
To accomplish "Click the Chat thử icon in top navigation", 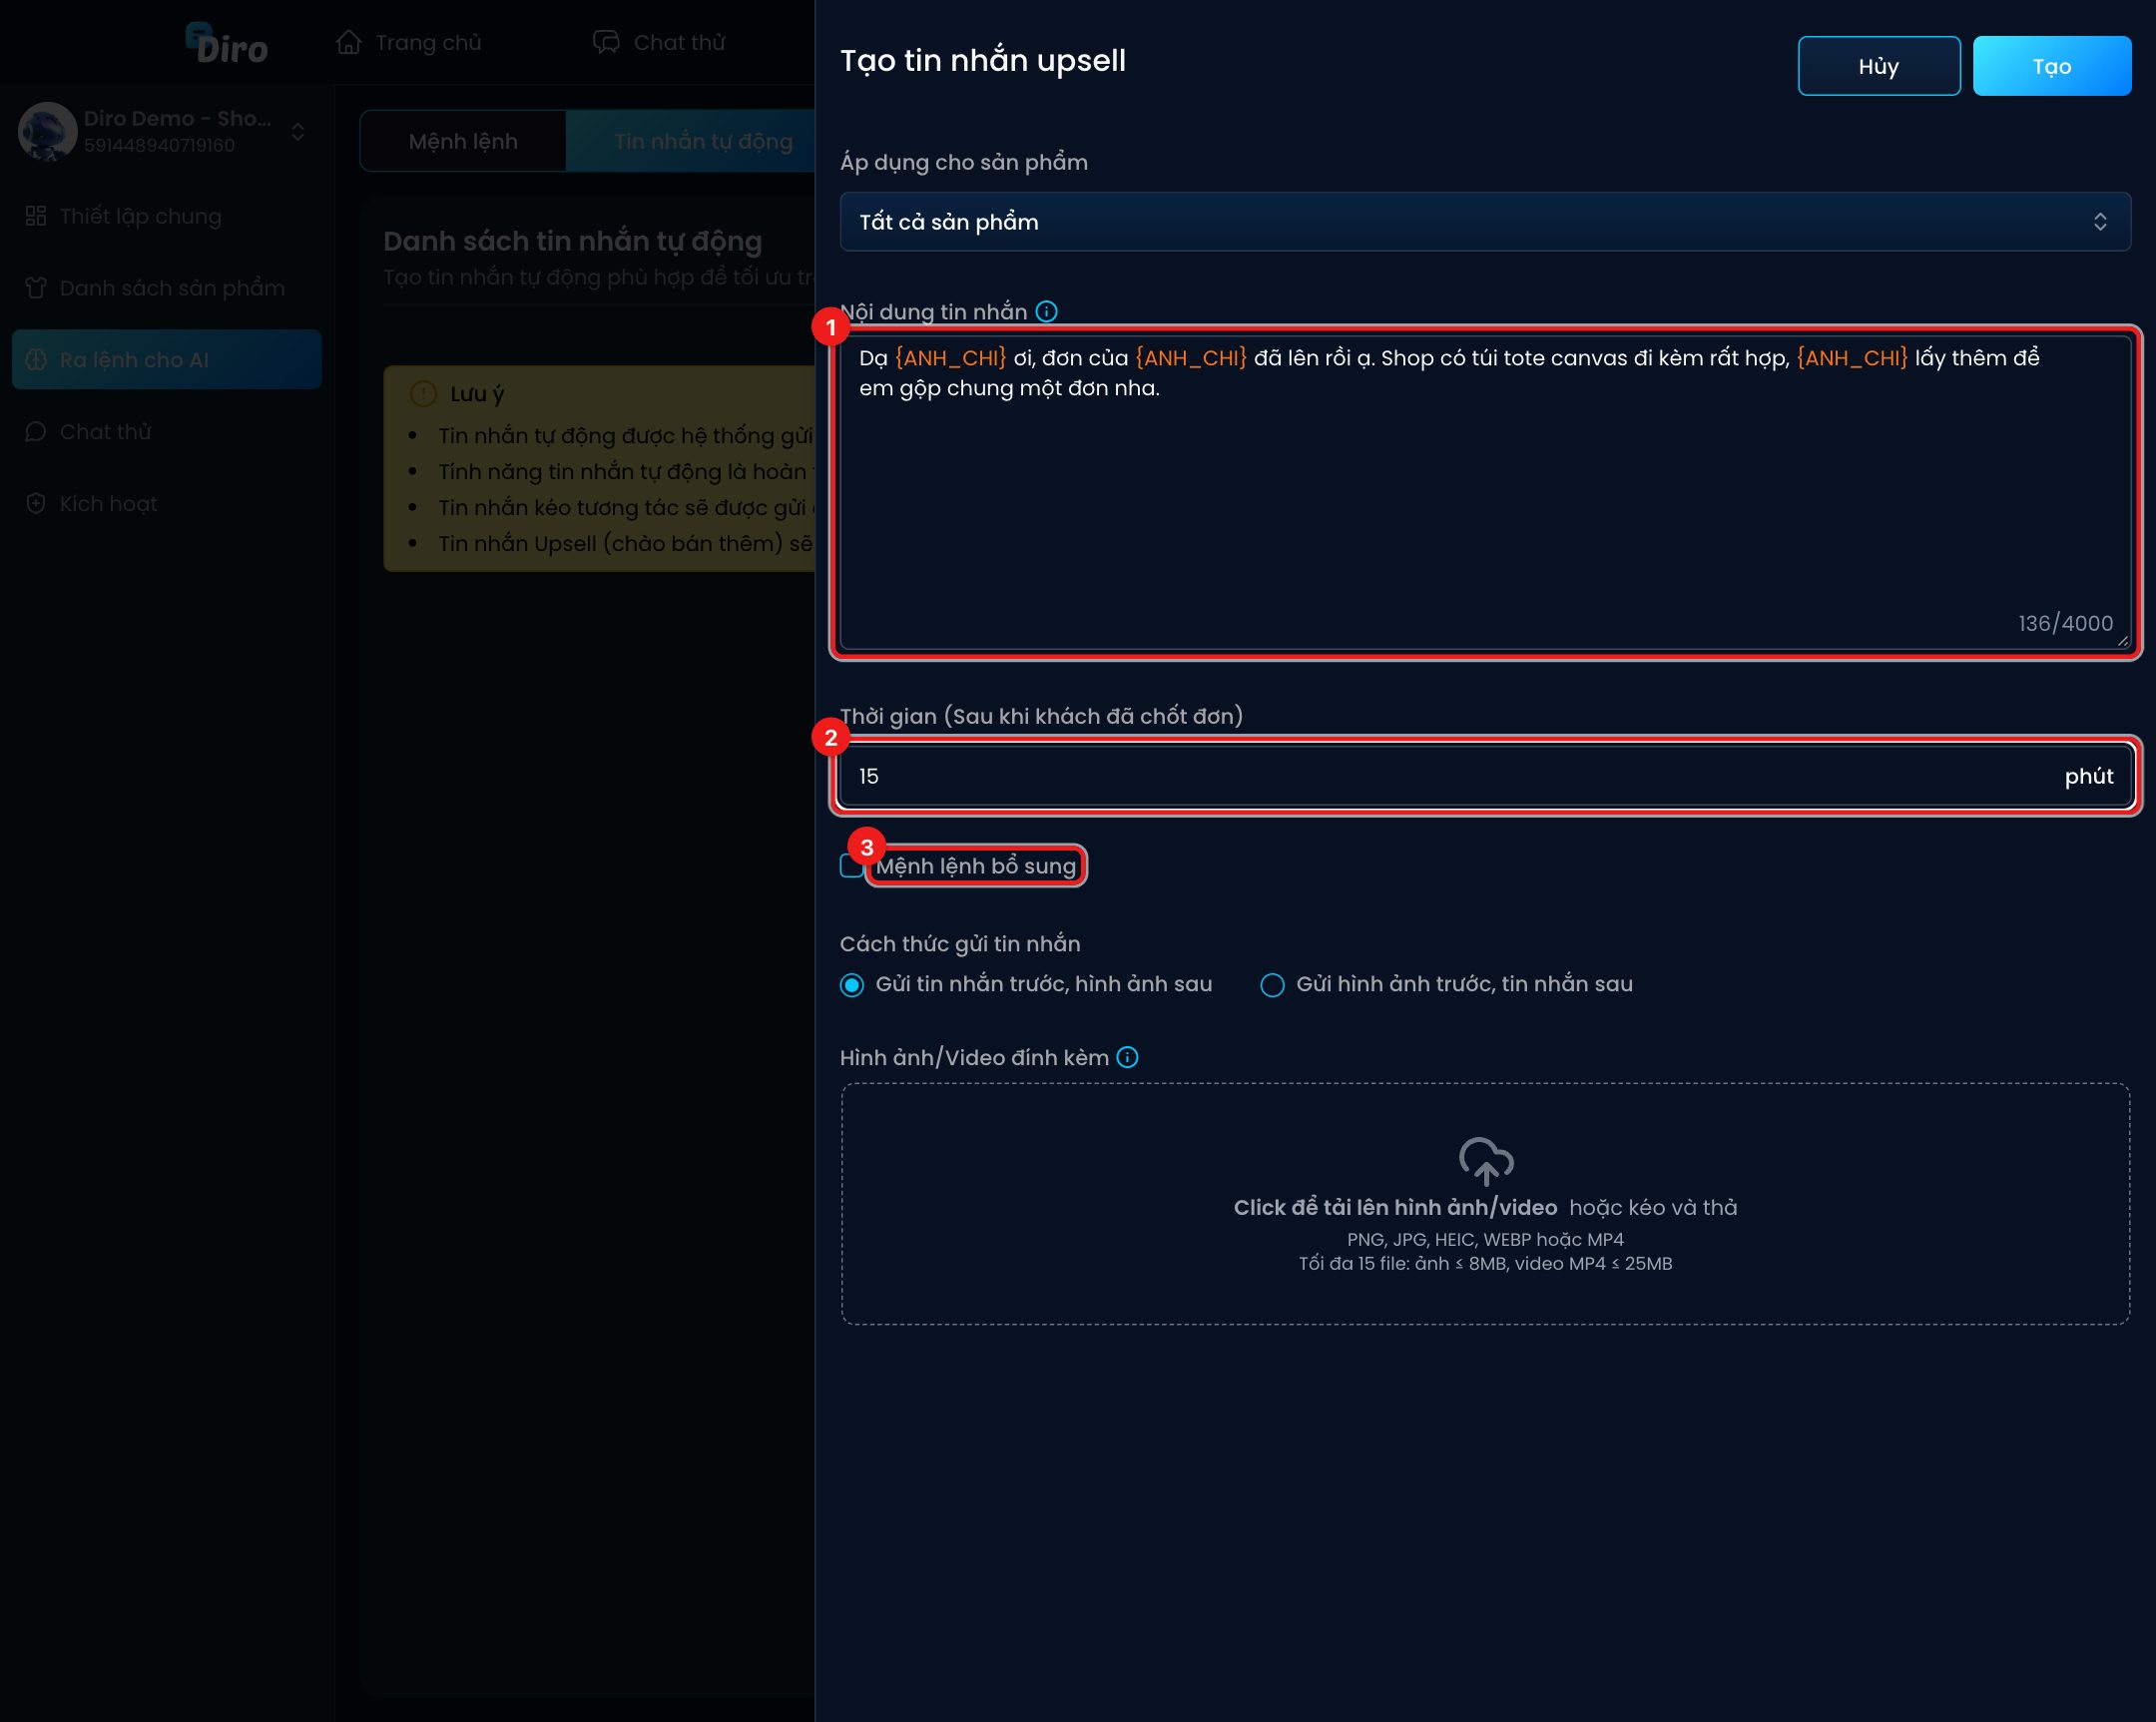I will [606, 42].
